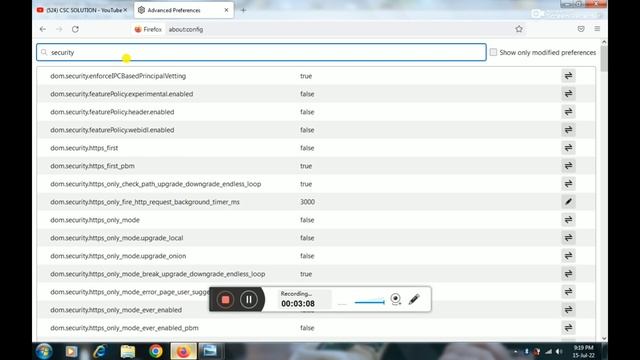Click true value of enforceIPCBasedPrincipalVetting row
The height and width of the screenshot is (360, 640).
tap(306, 76)
